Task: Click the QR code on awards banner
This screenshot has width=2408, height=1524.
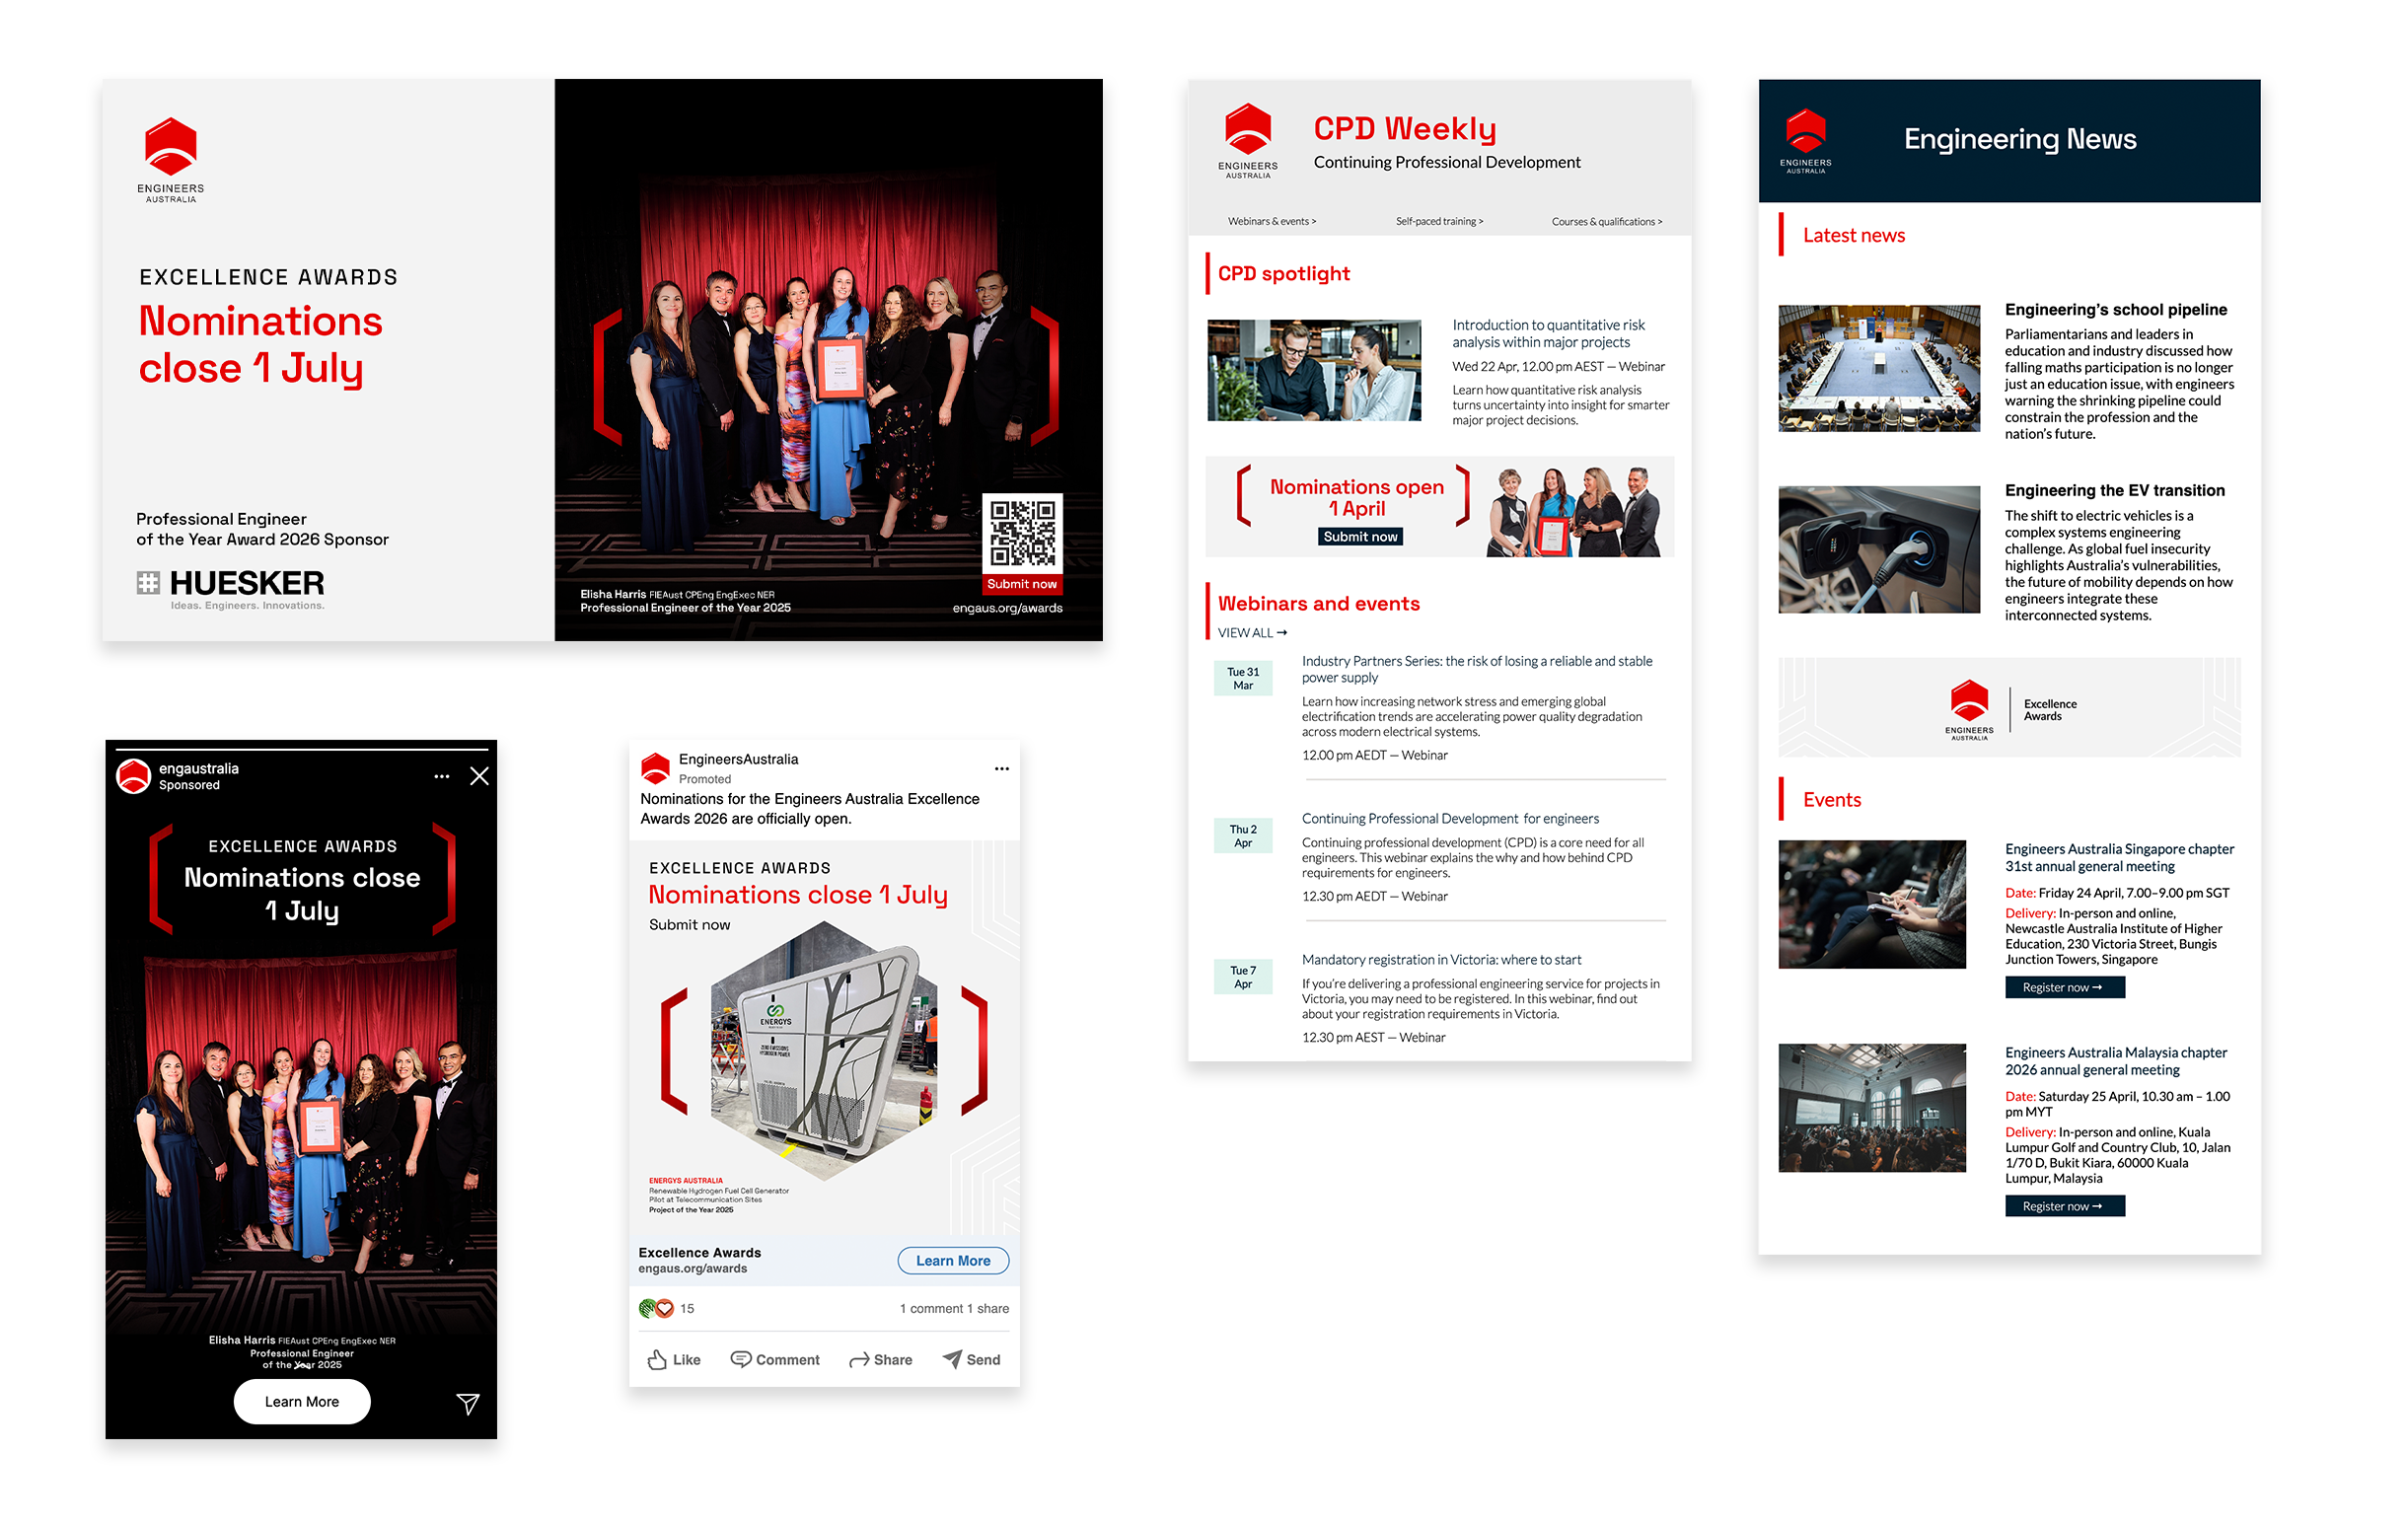Action: pyautogui.click(x=1021, y=533)
